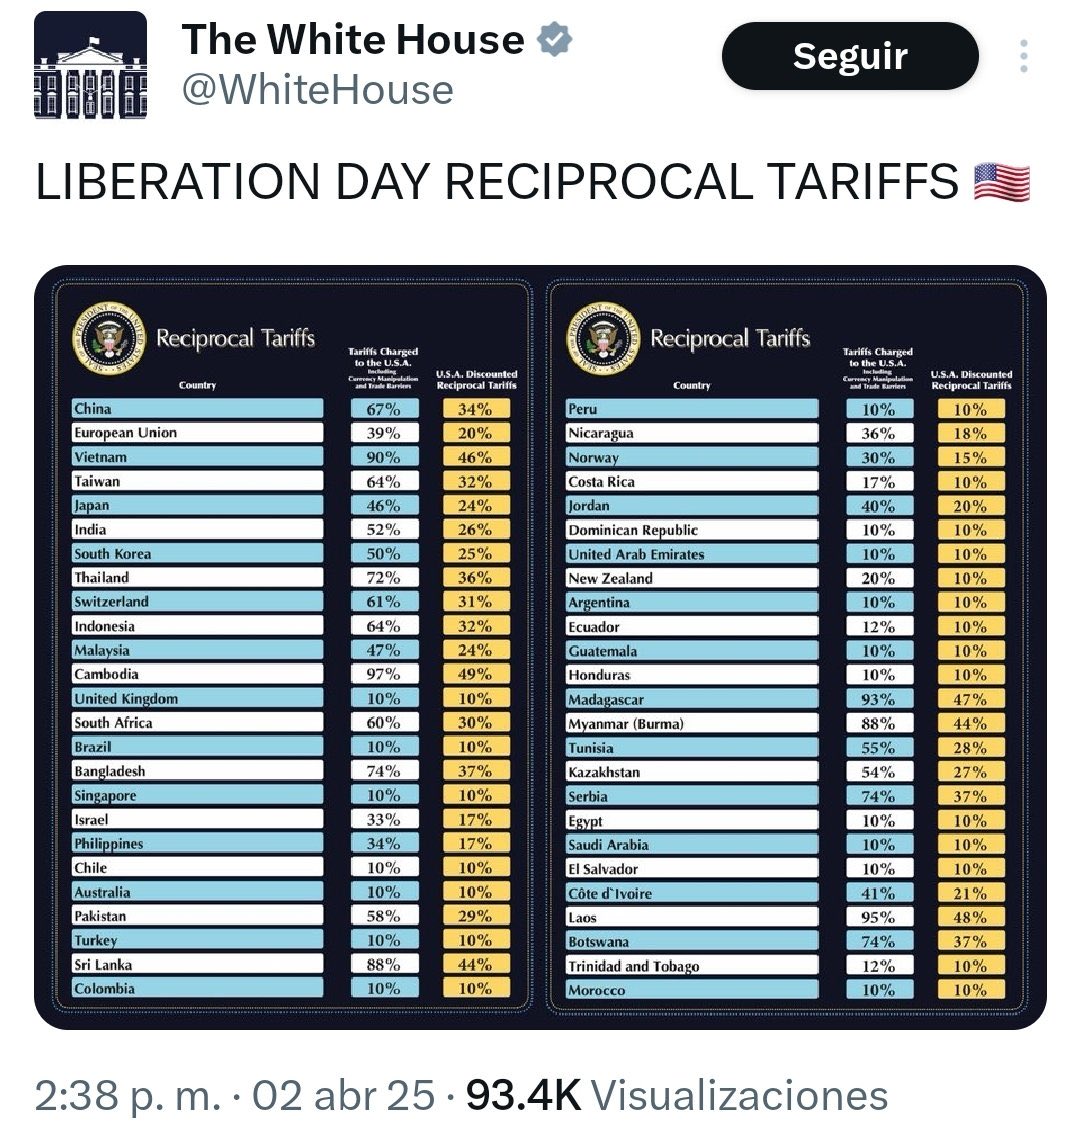Click the yellow 48% cell for Laos

click(970, 917)
